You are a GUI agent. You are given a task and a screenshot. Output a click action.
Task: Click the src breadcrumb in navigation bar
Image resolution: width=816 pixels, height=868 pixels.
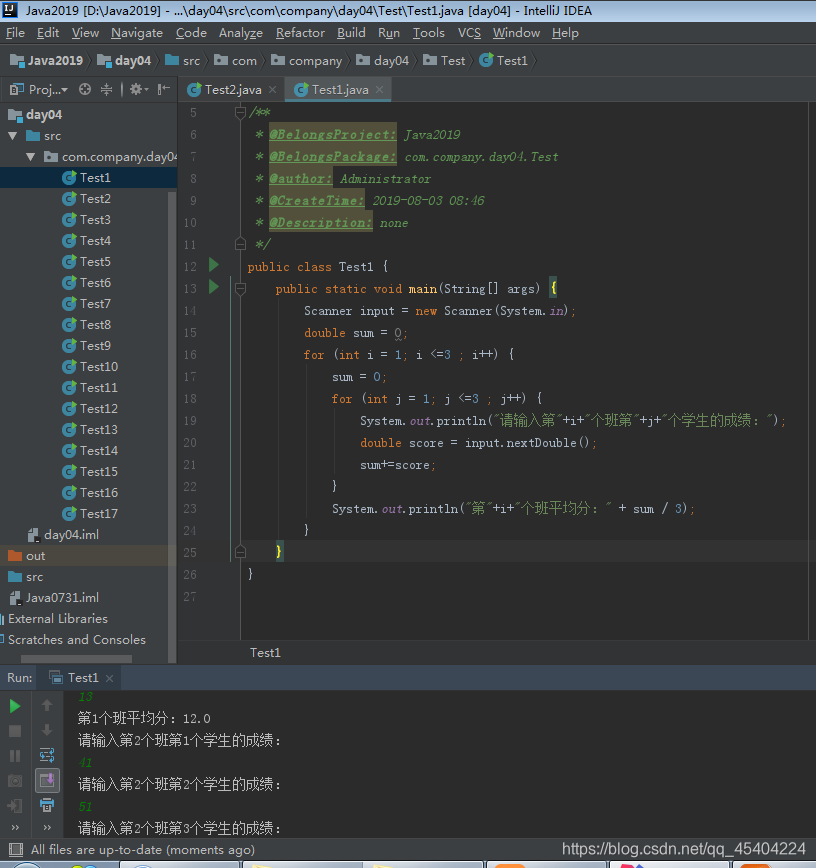[183, 60]
